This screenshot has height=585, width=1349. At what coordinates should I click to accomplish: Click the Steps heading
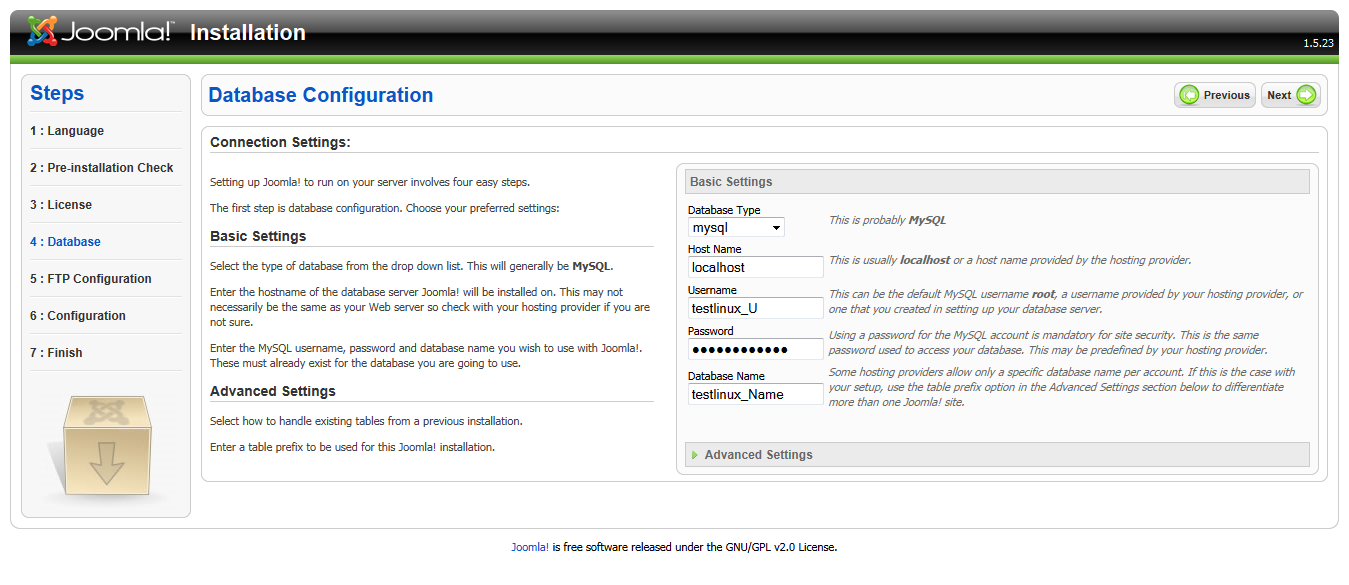tap(57, 93)
